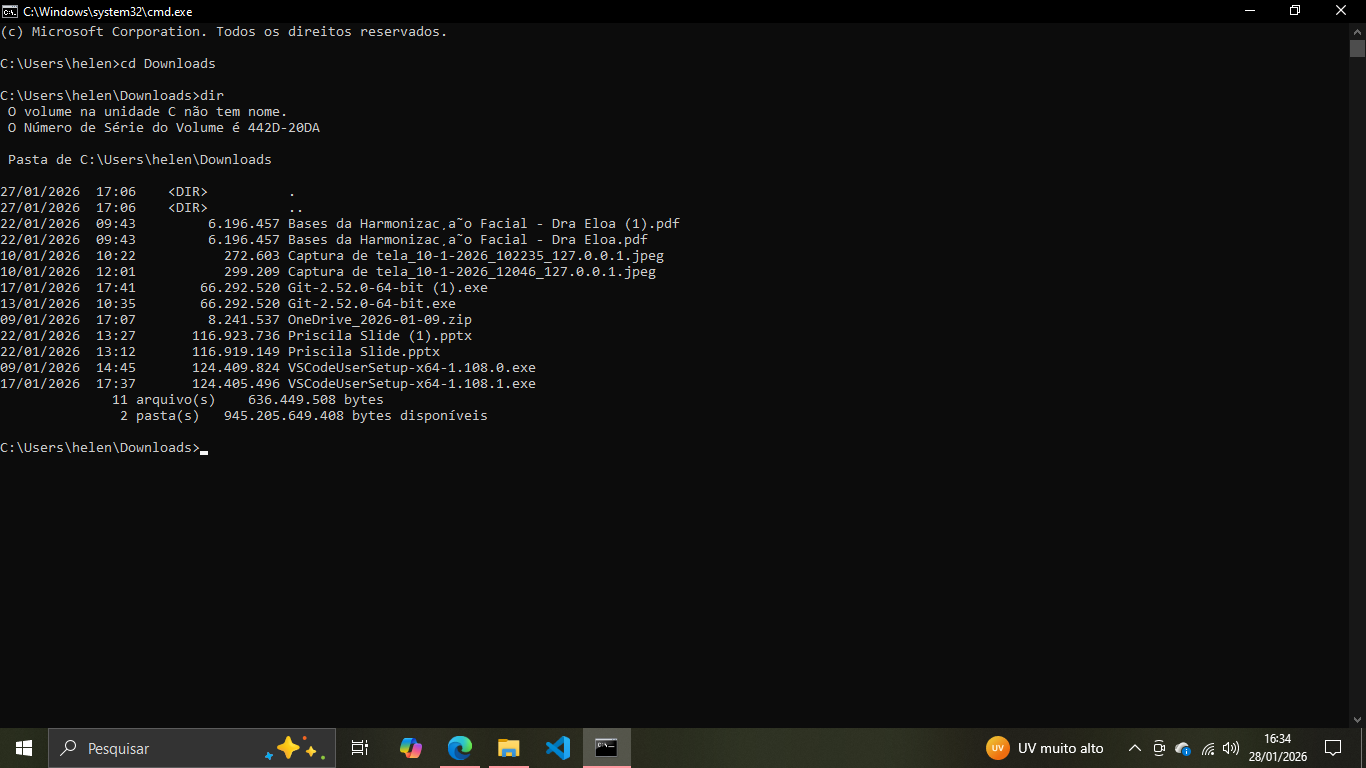The height and width of the screenshot is (768, 1366).
Task: Click the file size 299.209
Action: click(x=252, y=271)
